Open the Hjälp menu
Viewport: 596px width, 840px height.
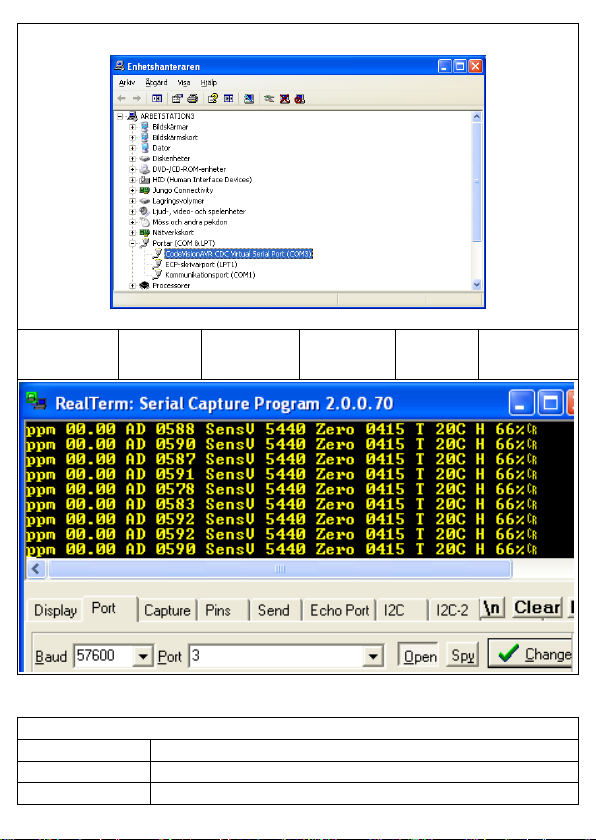click(x=208, y=82)
